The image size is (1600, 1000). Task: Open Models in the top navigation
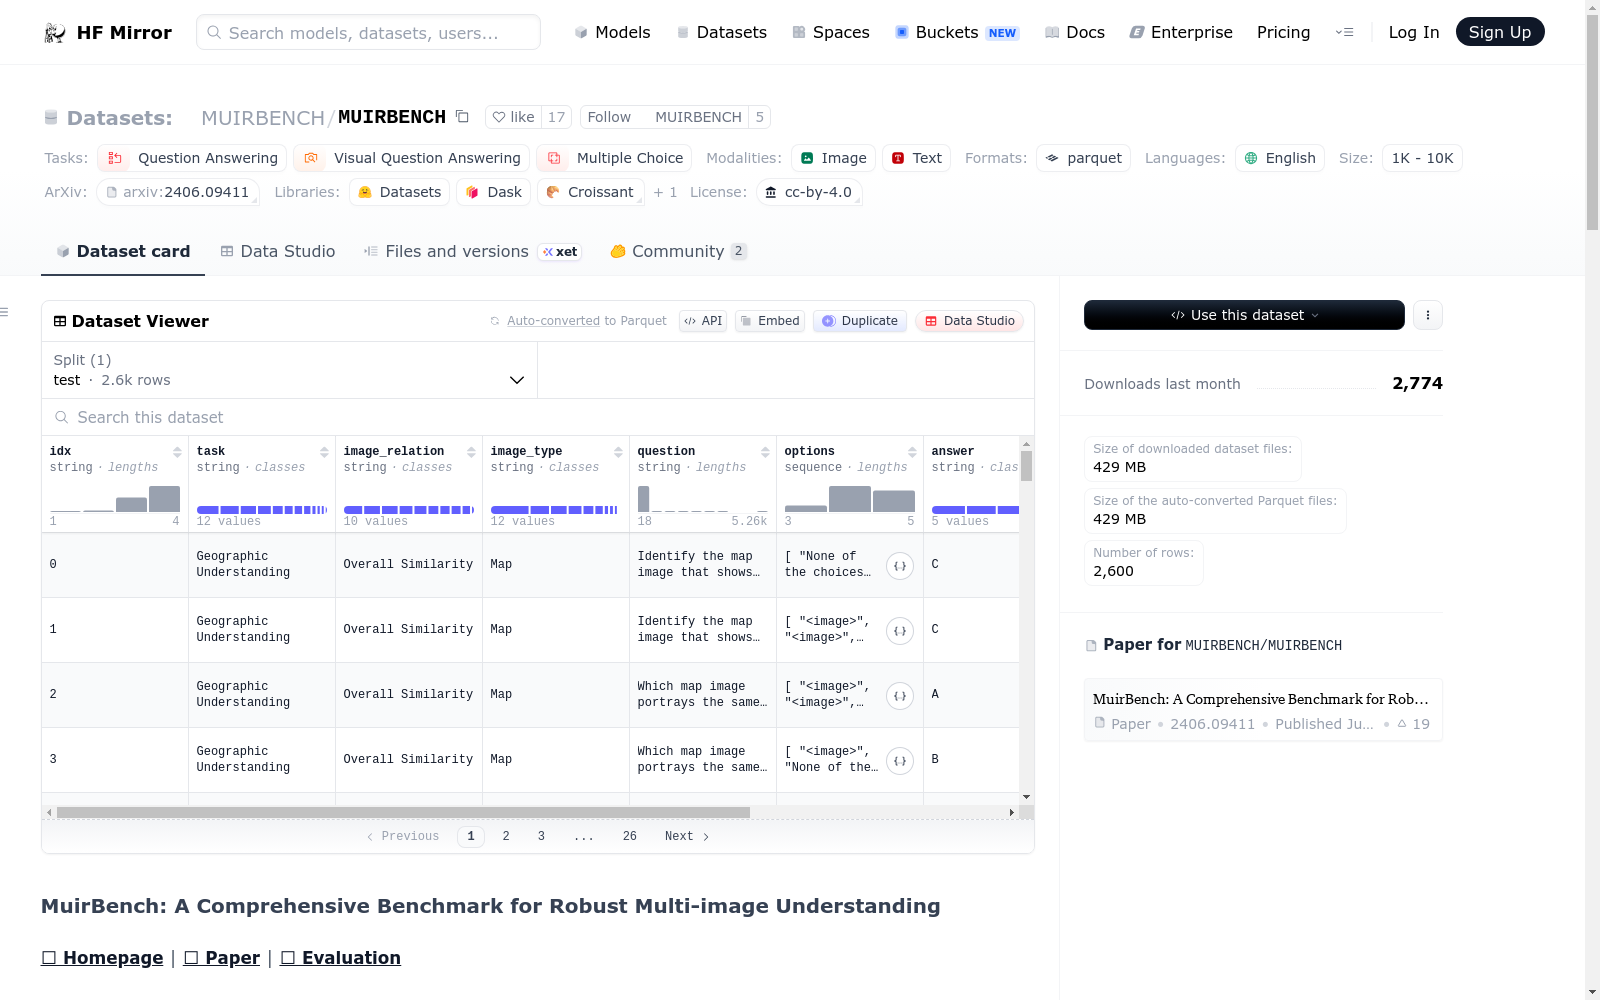[x=612, y=32]
